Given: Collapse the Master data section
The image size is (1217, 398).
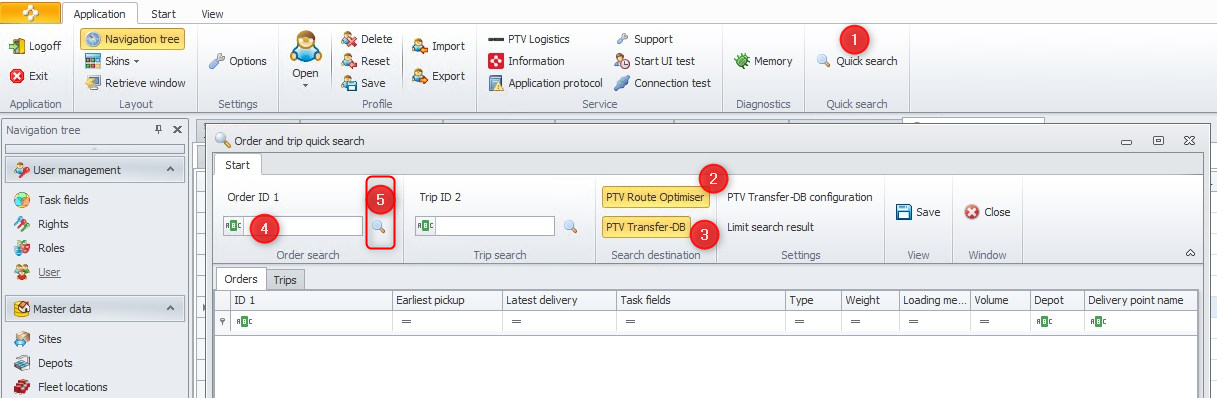Looking at the screenshot, I should [x=170, y=309].
